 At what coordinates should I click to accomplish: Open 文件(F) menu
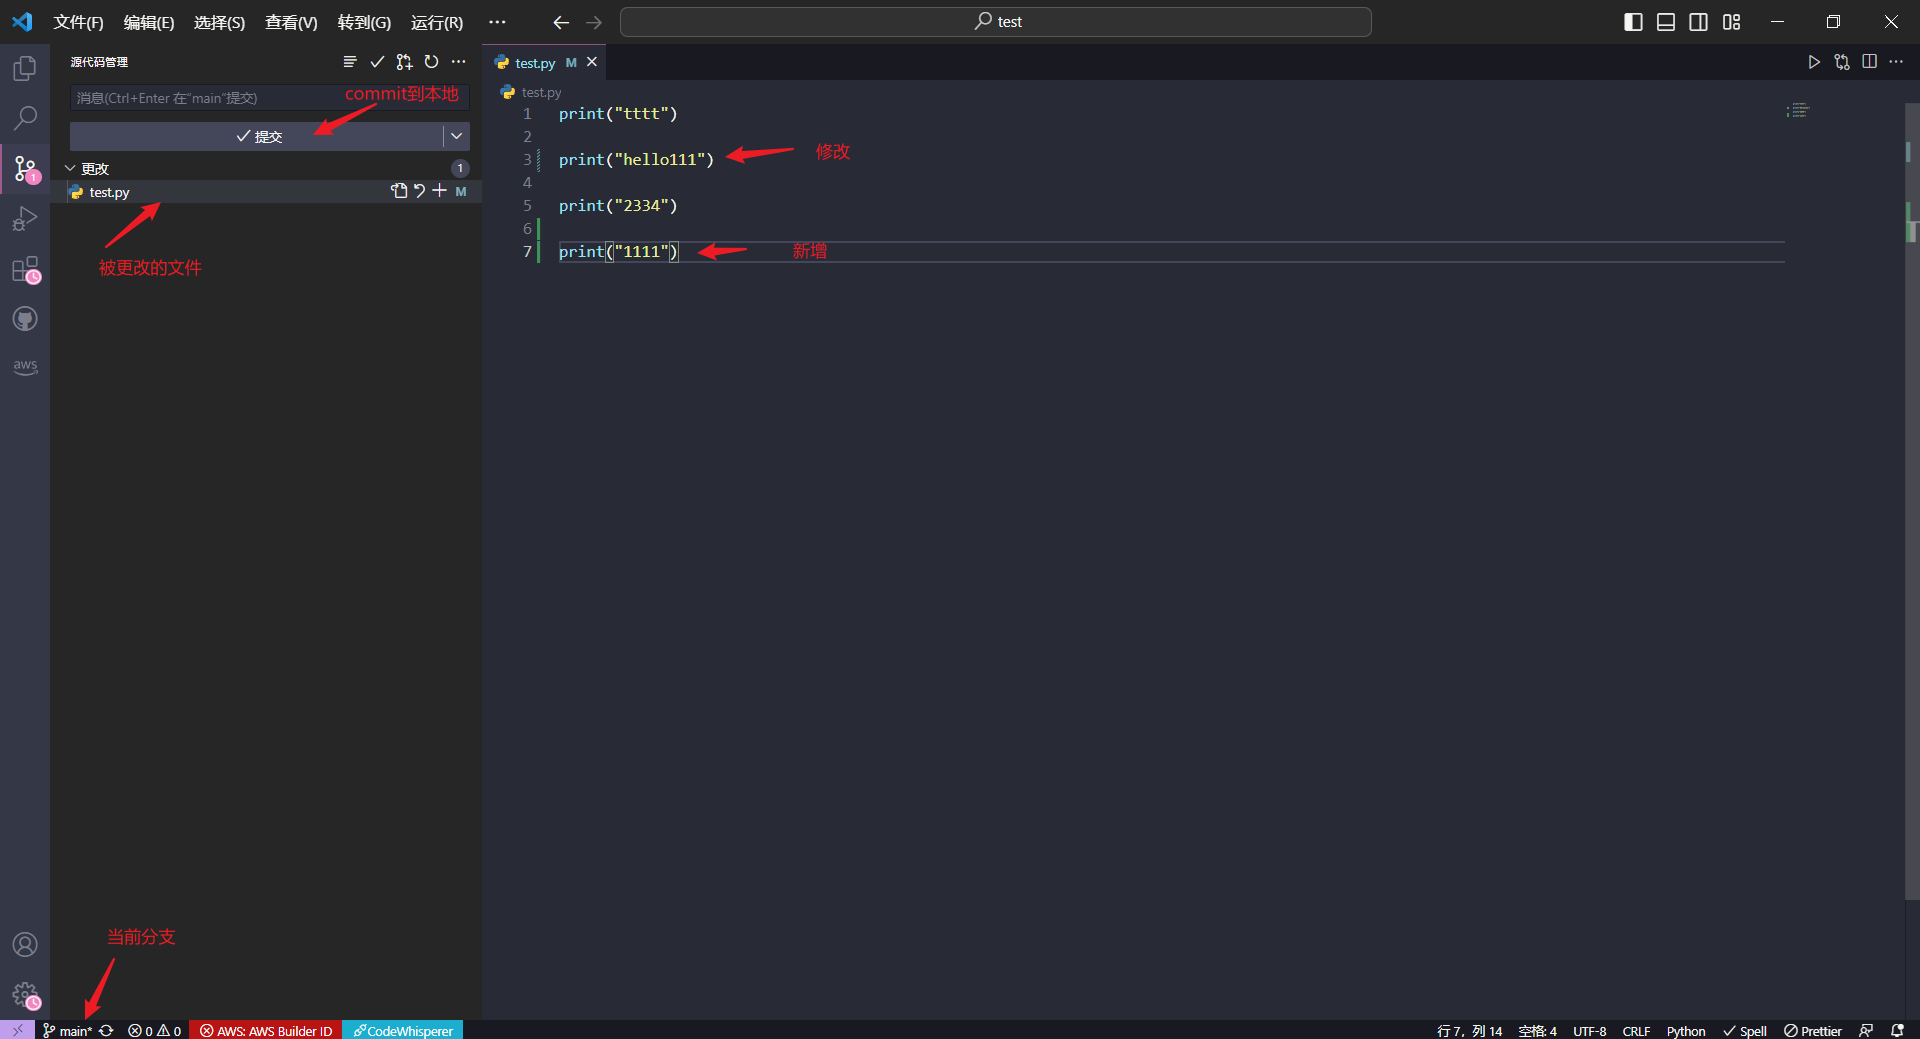[x=78, y=22]
